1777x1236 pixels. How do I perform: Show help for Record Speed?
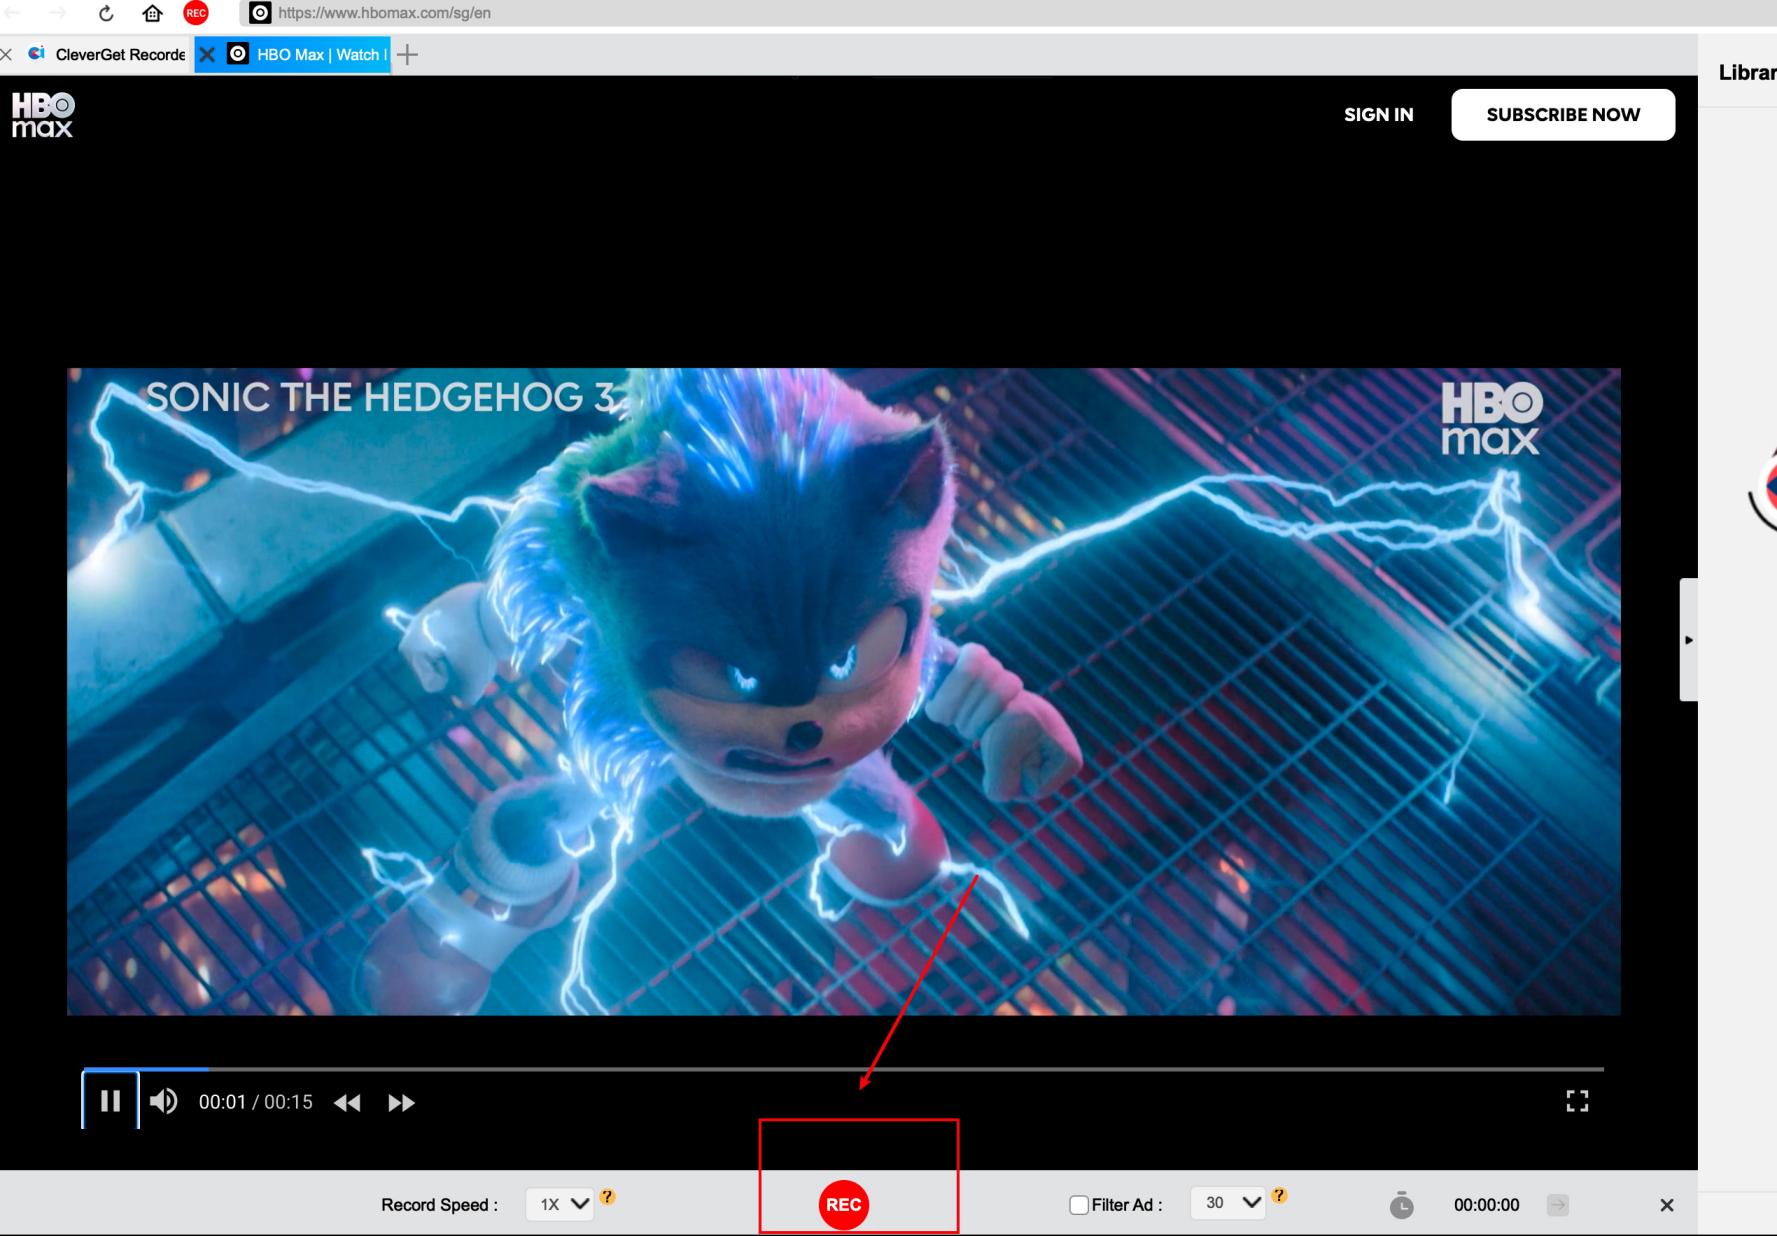pyautogui.click(x=607, y=1196)
